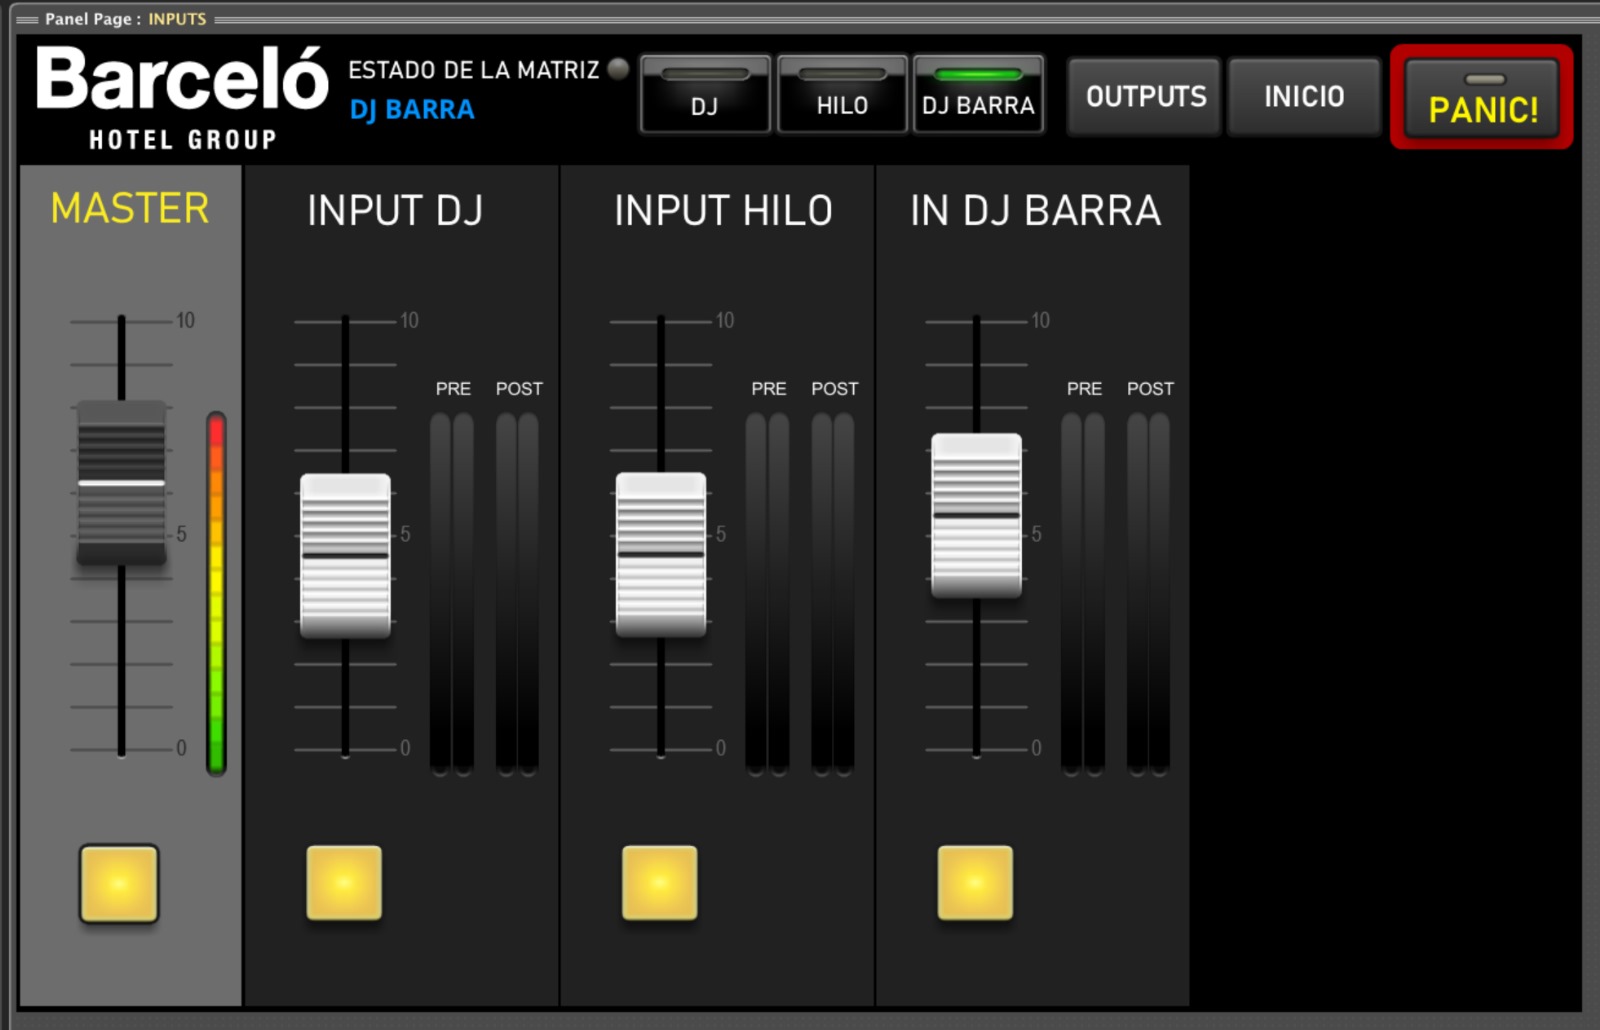
Task: Click the INPUT DJ fader knob
Action: tap(345, 555)
